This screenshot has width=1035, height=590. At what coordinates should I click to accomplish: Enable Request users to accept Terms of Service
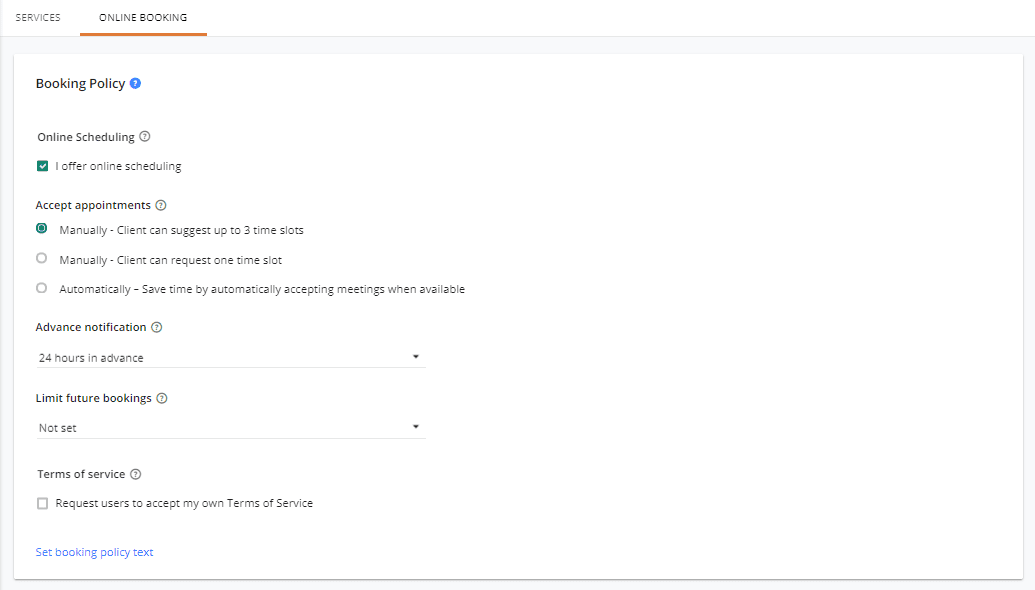42,503
